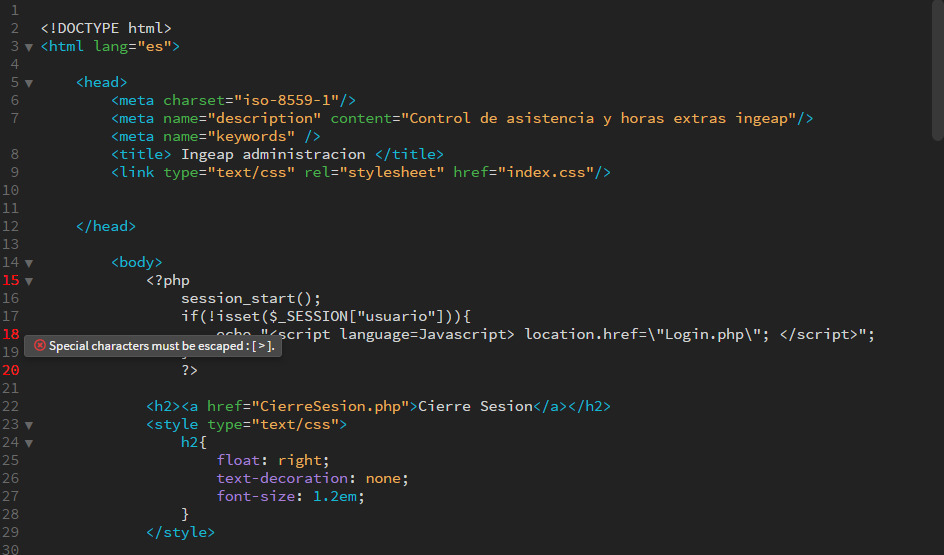Collapse the body tag fold on line 14
944x555 pixels.
tap(28, 263)
